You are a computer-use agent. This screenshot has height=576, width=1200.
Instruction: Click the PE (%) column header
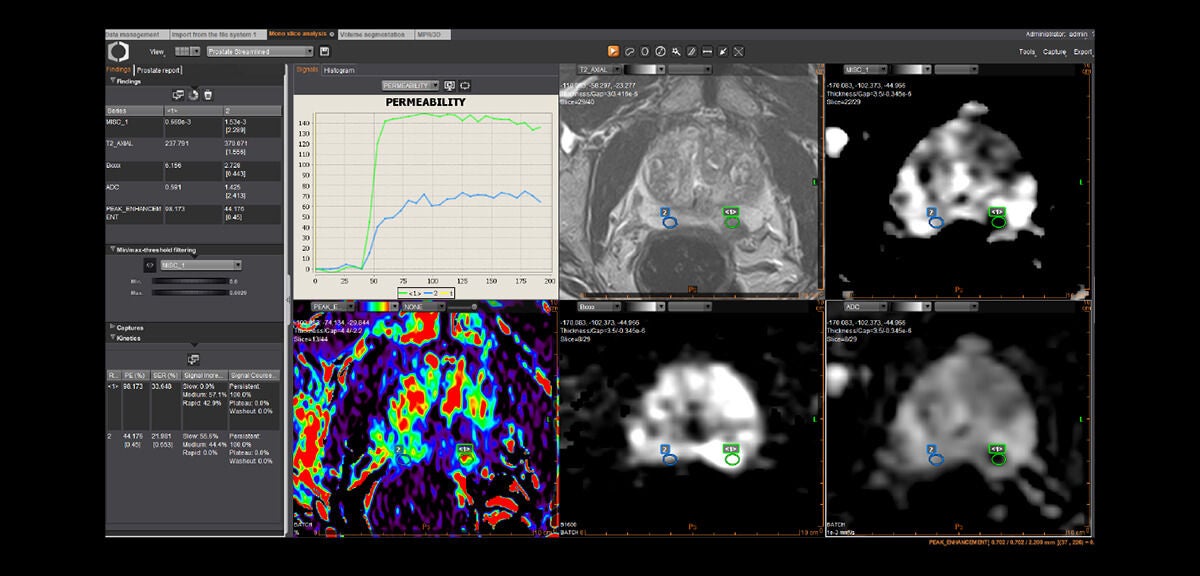[133, 374]
